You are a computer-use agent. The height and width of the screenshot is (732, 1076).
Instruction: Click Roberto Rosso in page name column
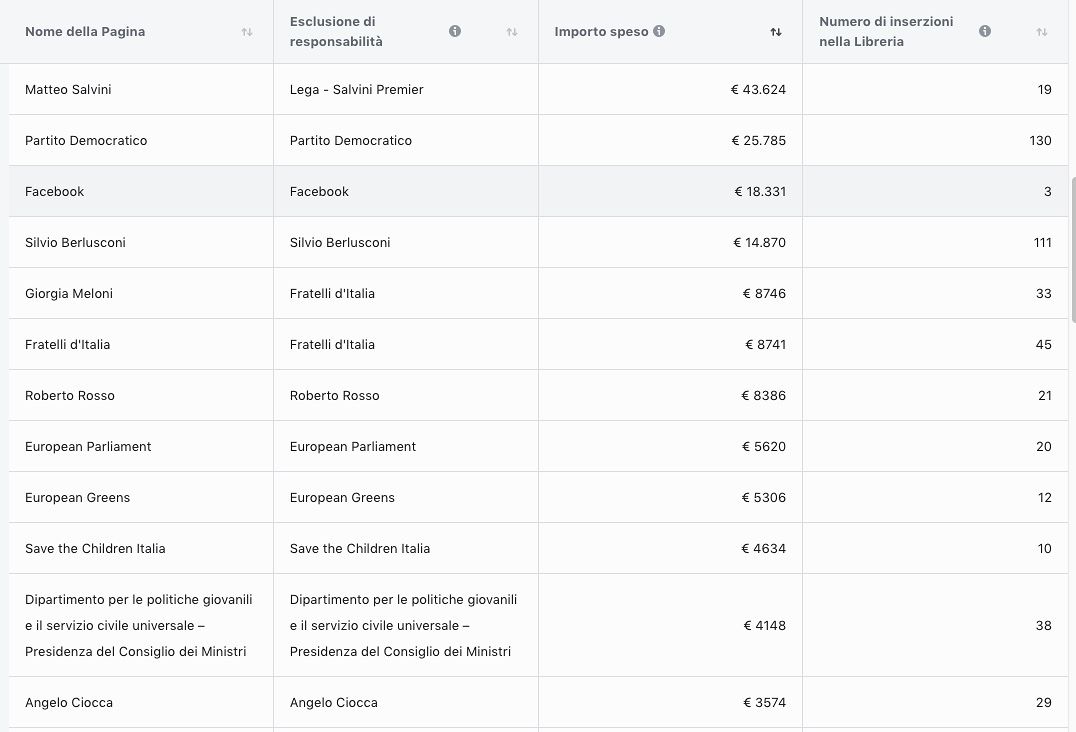coord(69,395)
